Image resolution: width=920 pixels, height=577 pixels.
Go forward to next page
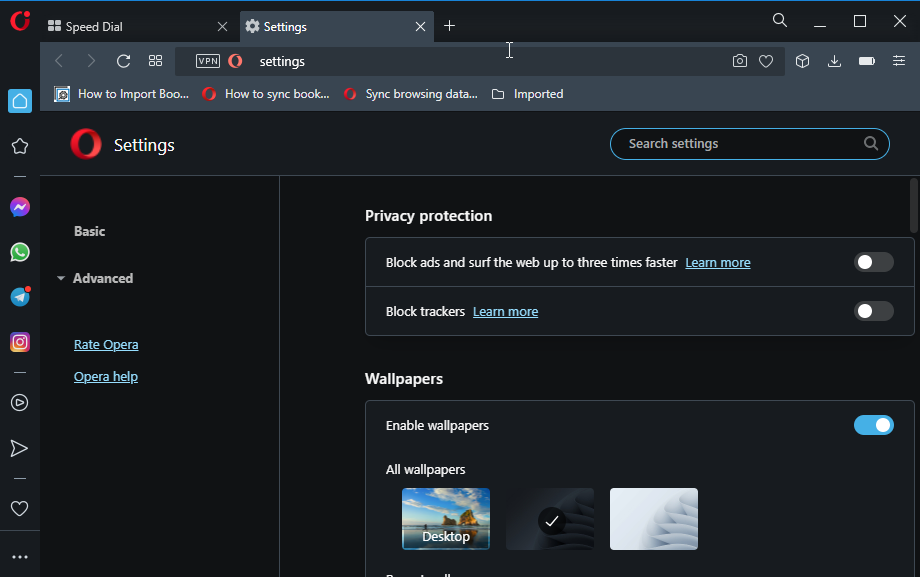(x=91, y=61)
